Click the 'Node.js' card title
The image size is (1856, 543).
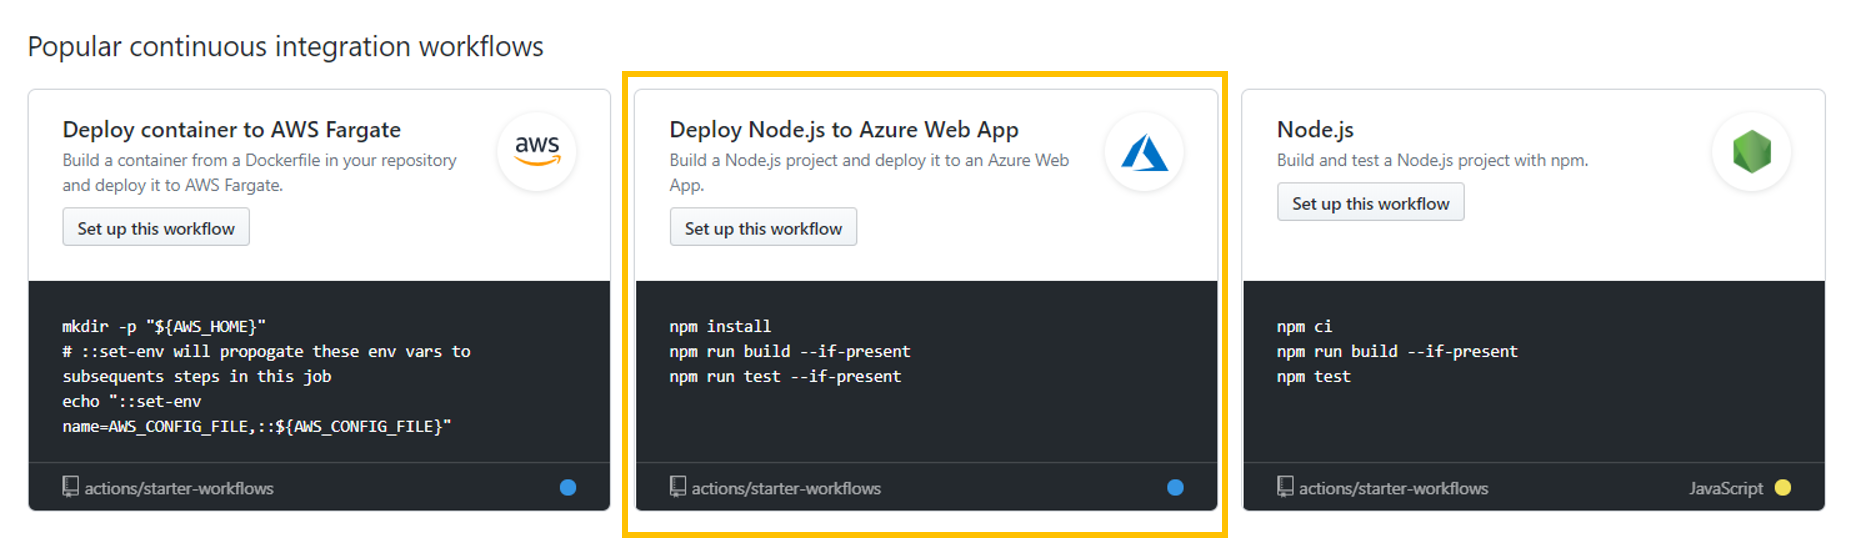coord(1315,130)
